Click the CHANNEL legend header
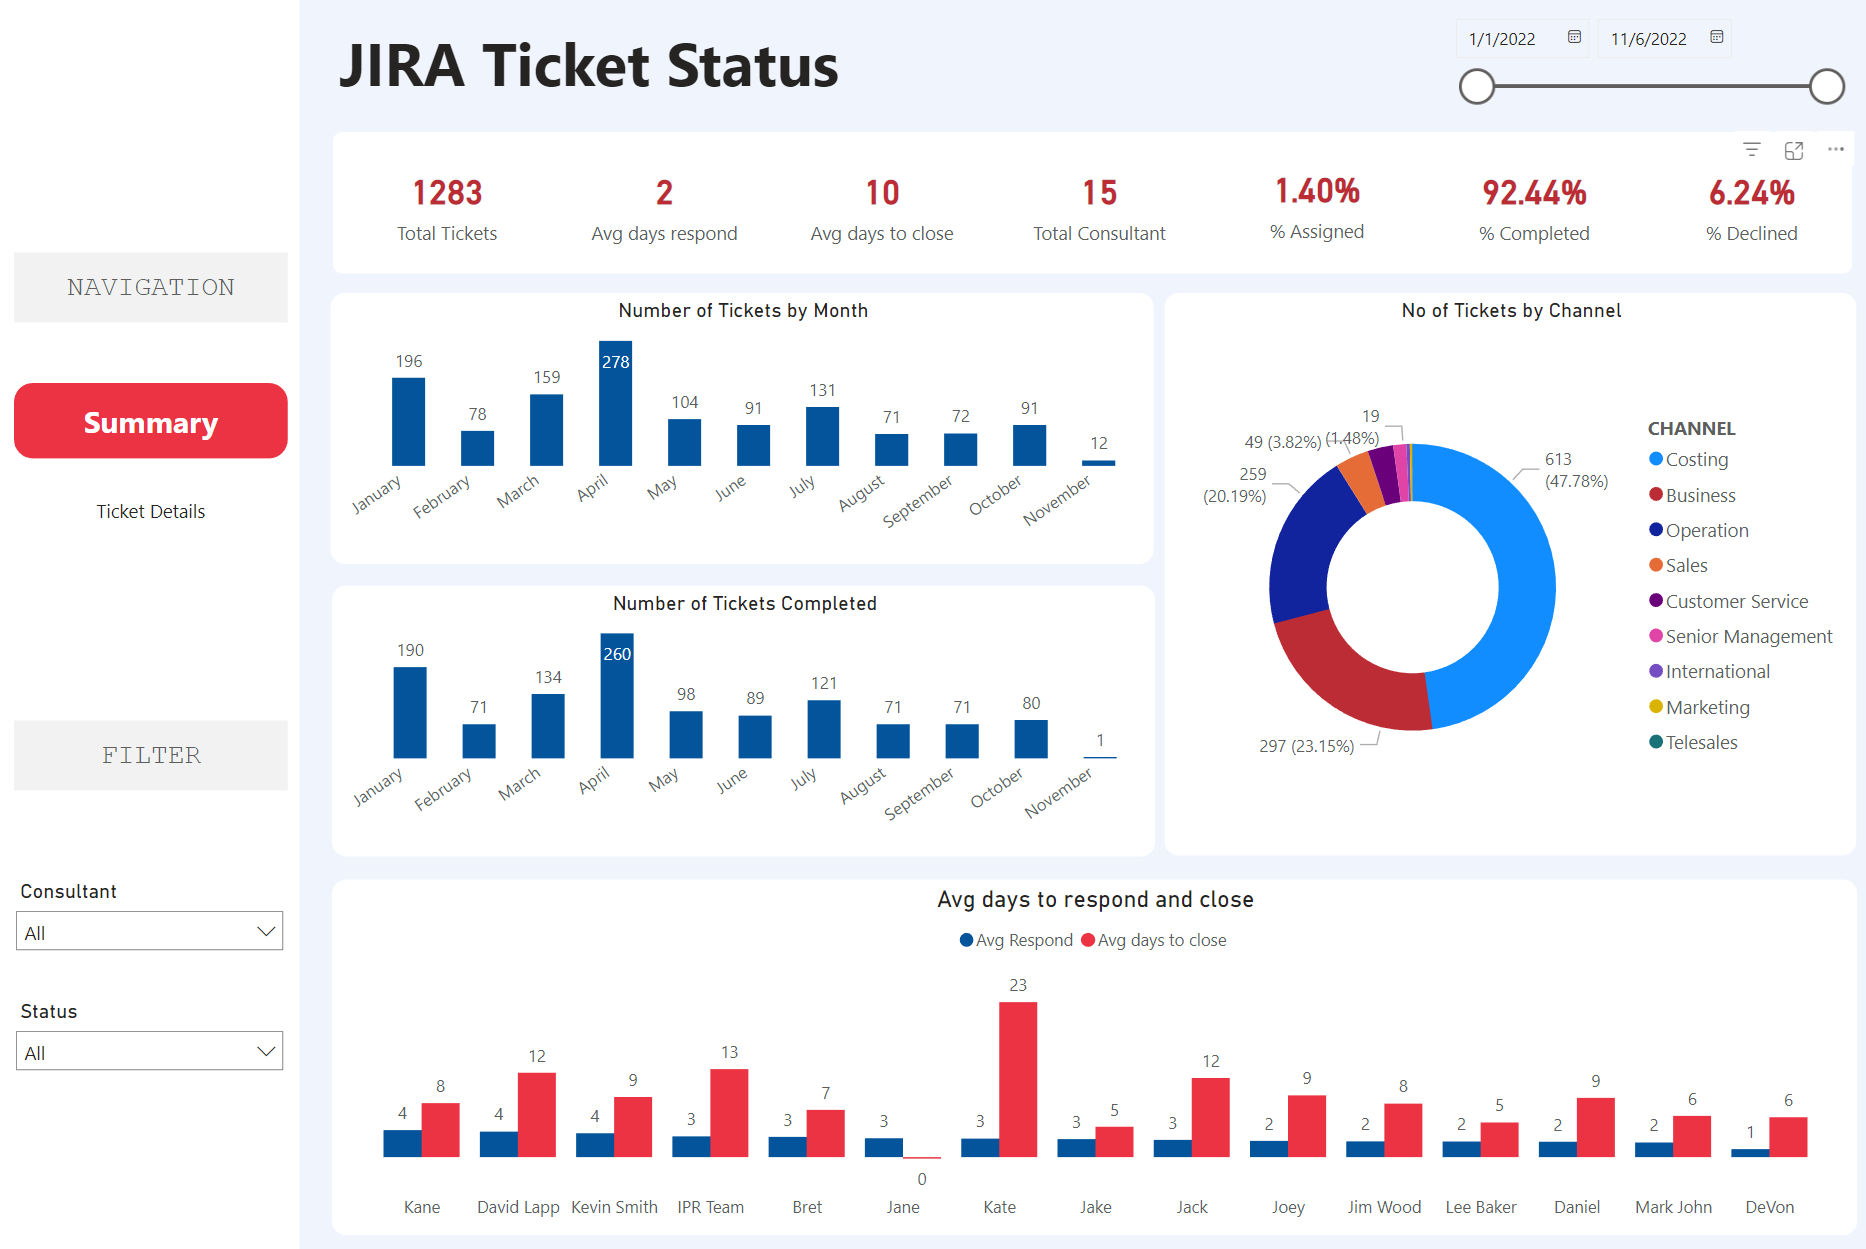The width and height of the screenshot is (1866, 1249). (1691, 428)
